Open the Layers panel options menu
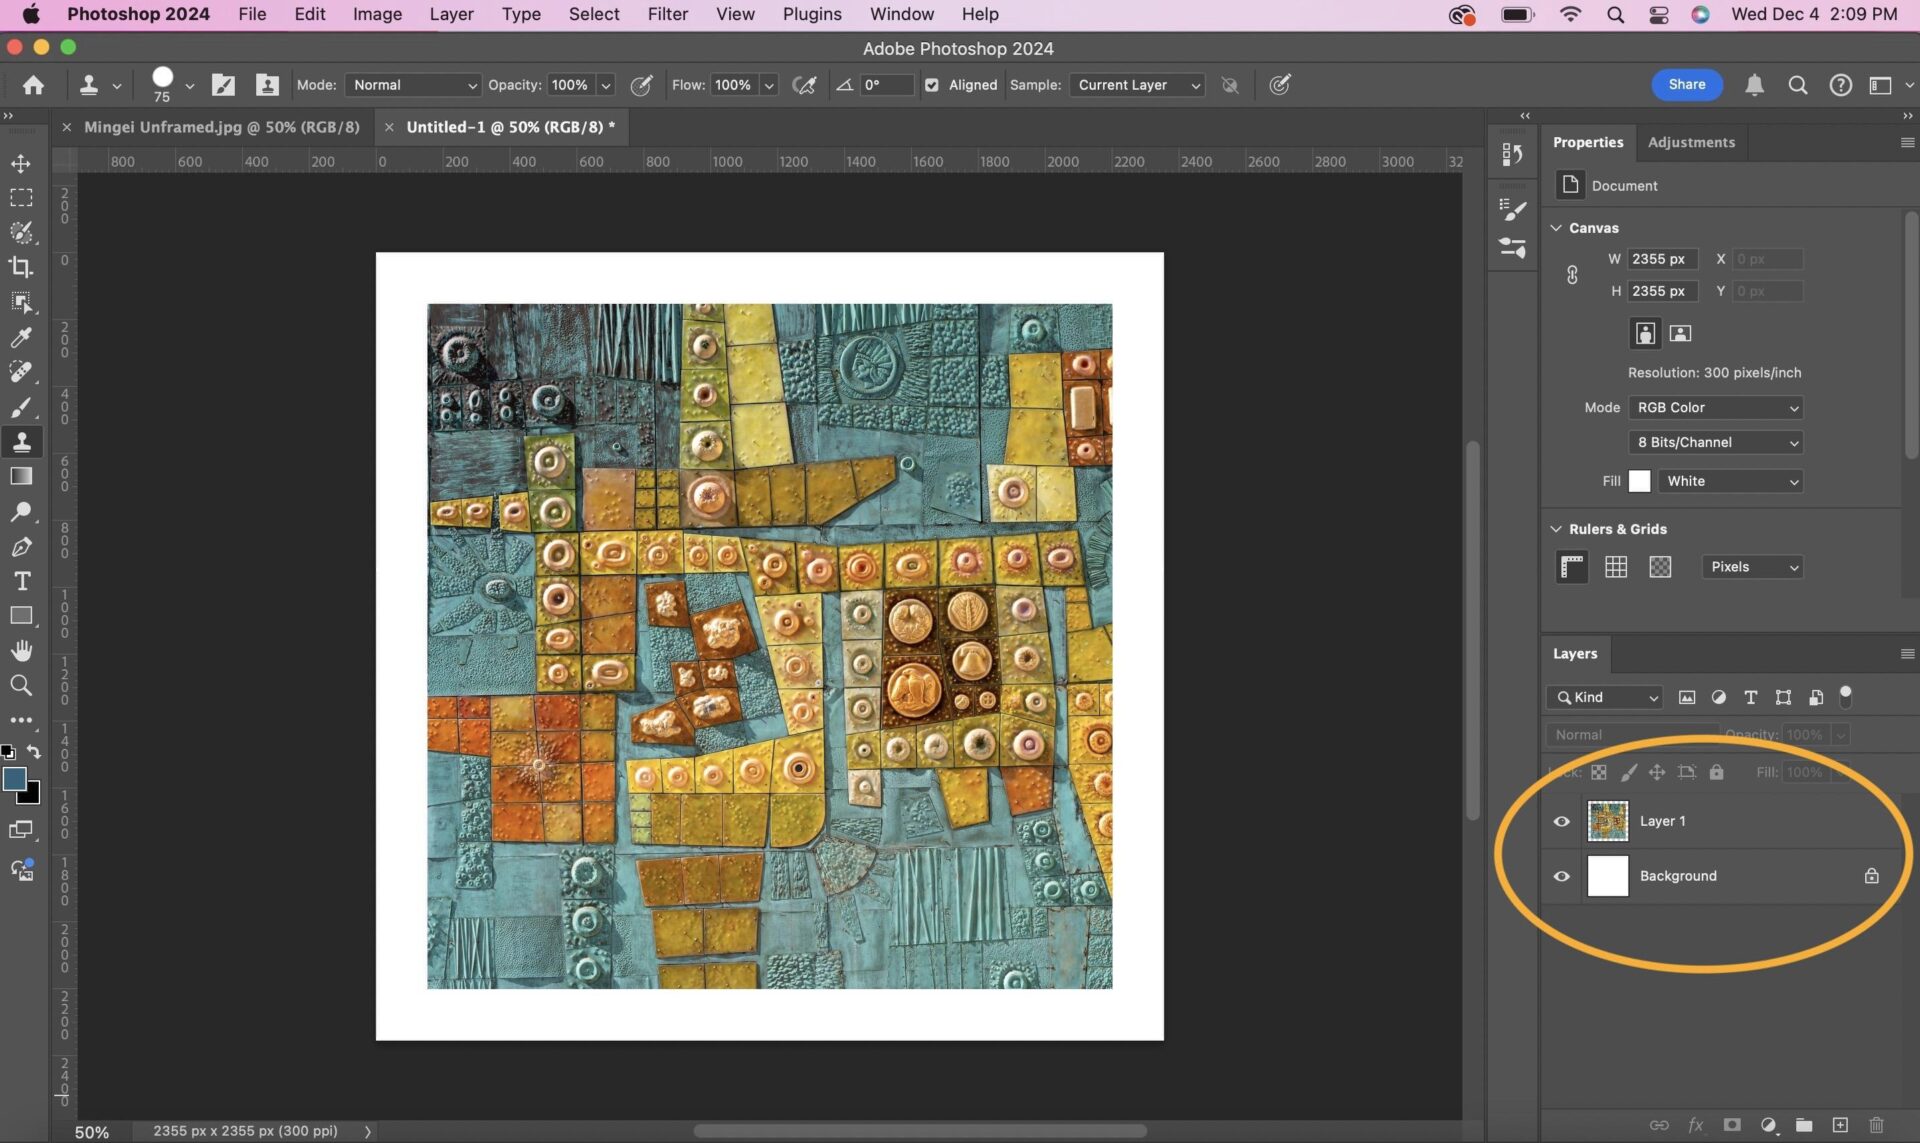The height and width of the screenshot is (1143, 1920). 1907,654
